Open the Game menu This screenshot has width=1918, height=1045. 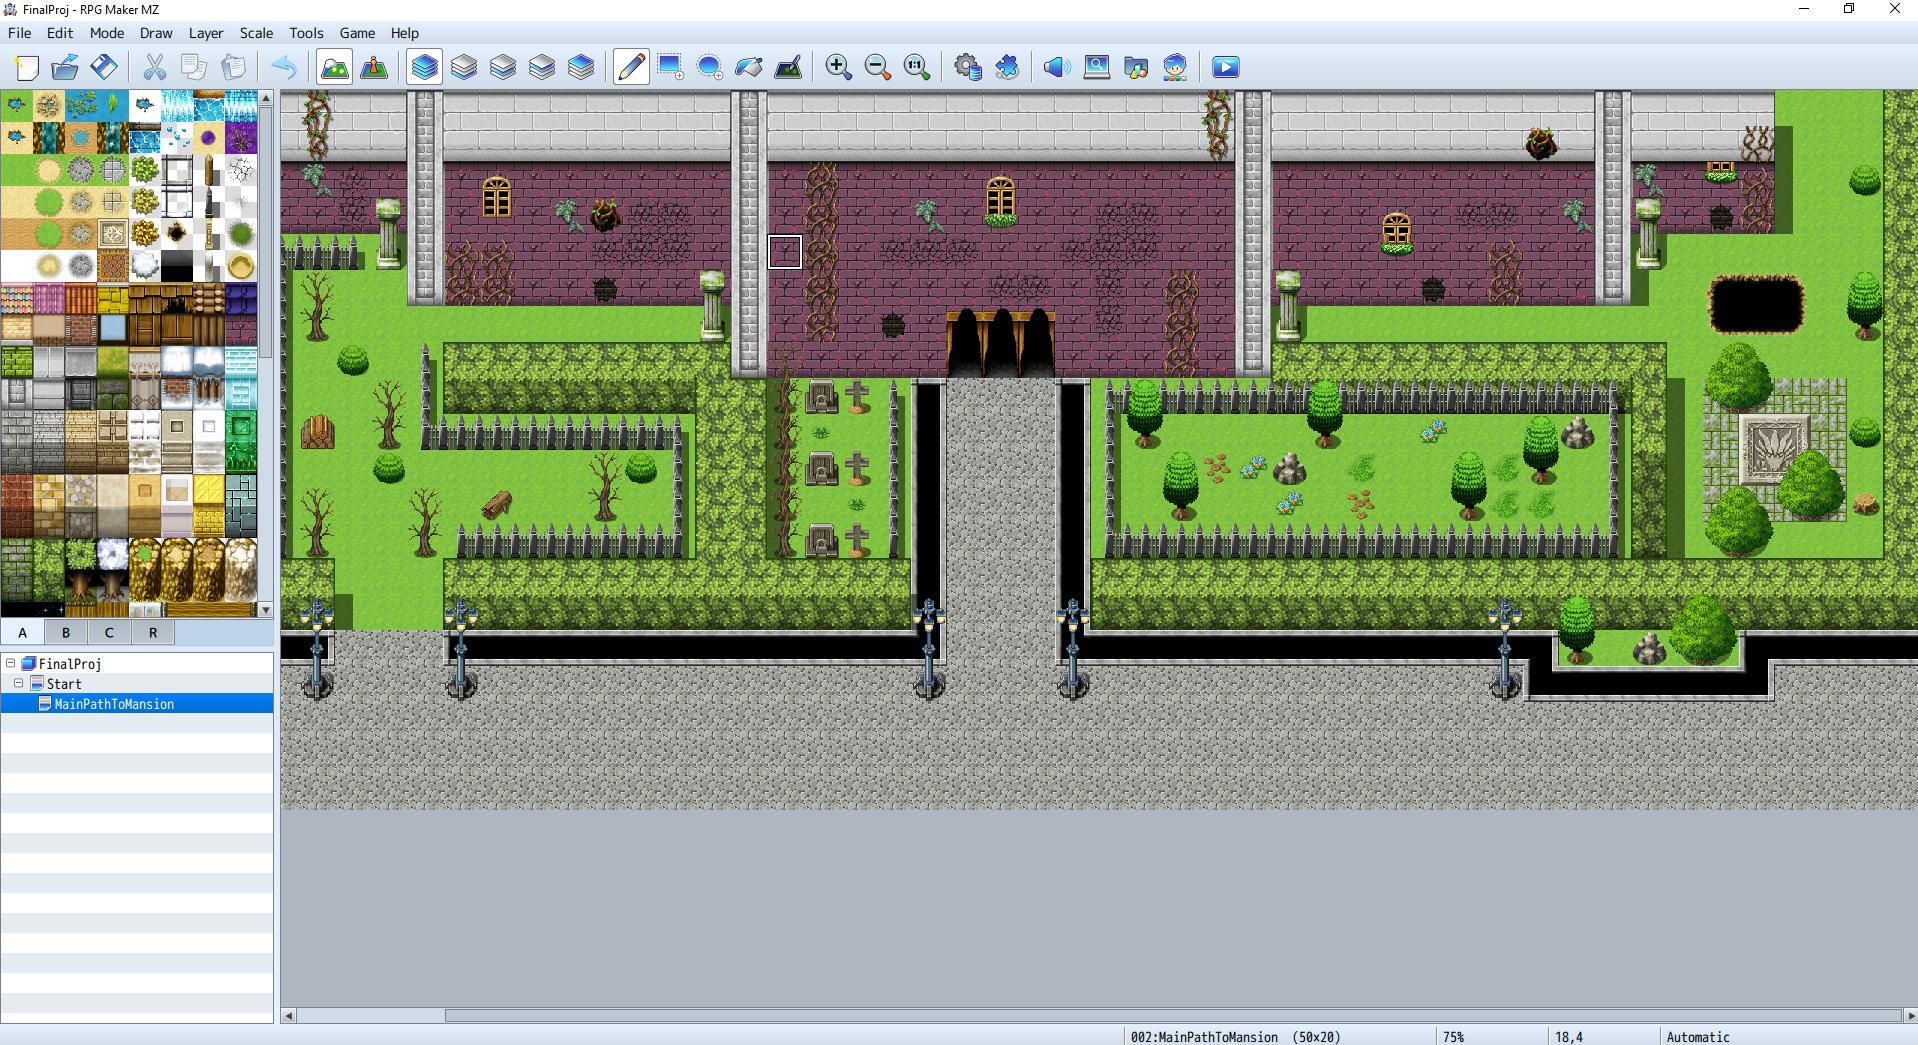pyautogui.click(x=357, y=33)
